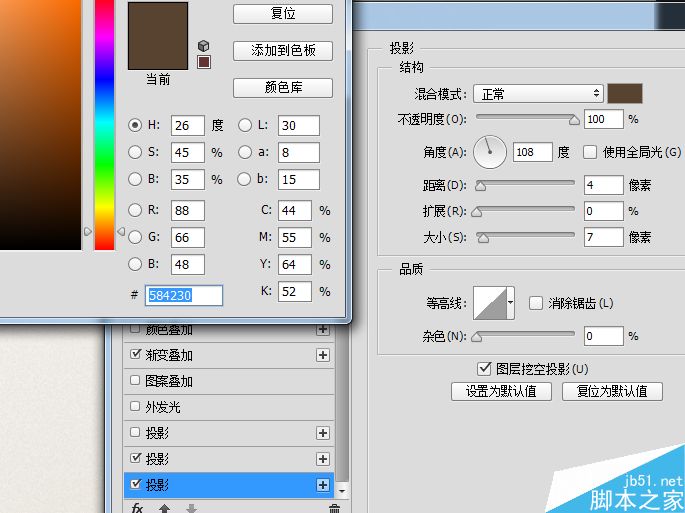
Task: Select the Lab a radio button
Action: tap(245, 152)
